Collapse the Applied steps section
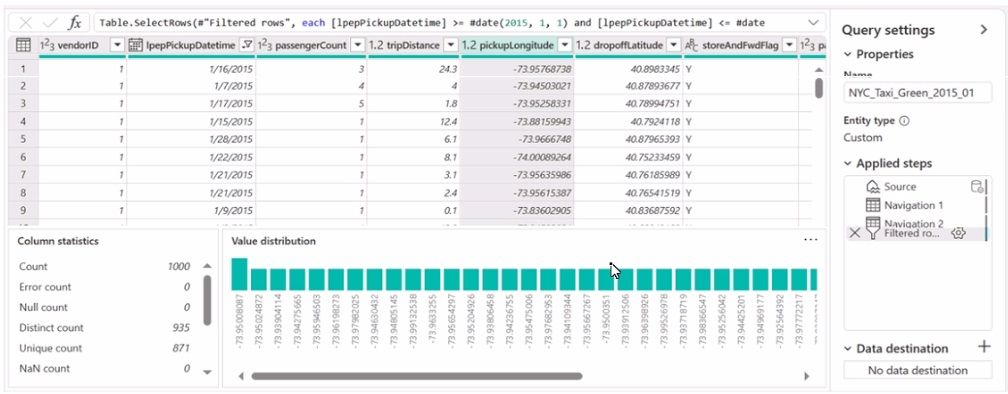Screen dimensions: 1008x394 coord(847,164)
